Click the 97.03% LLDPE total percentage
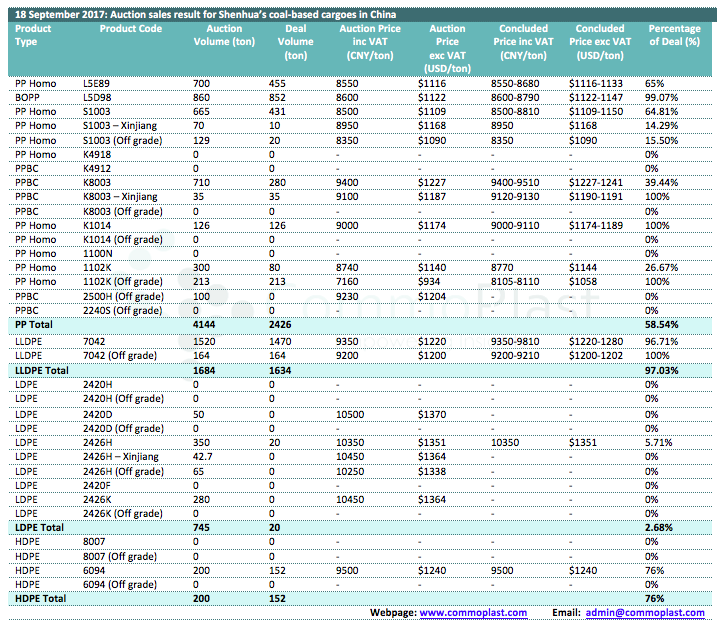Image resolution: width=717 pixels, height=631 pixels. click(x=661, y=370)
